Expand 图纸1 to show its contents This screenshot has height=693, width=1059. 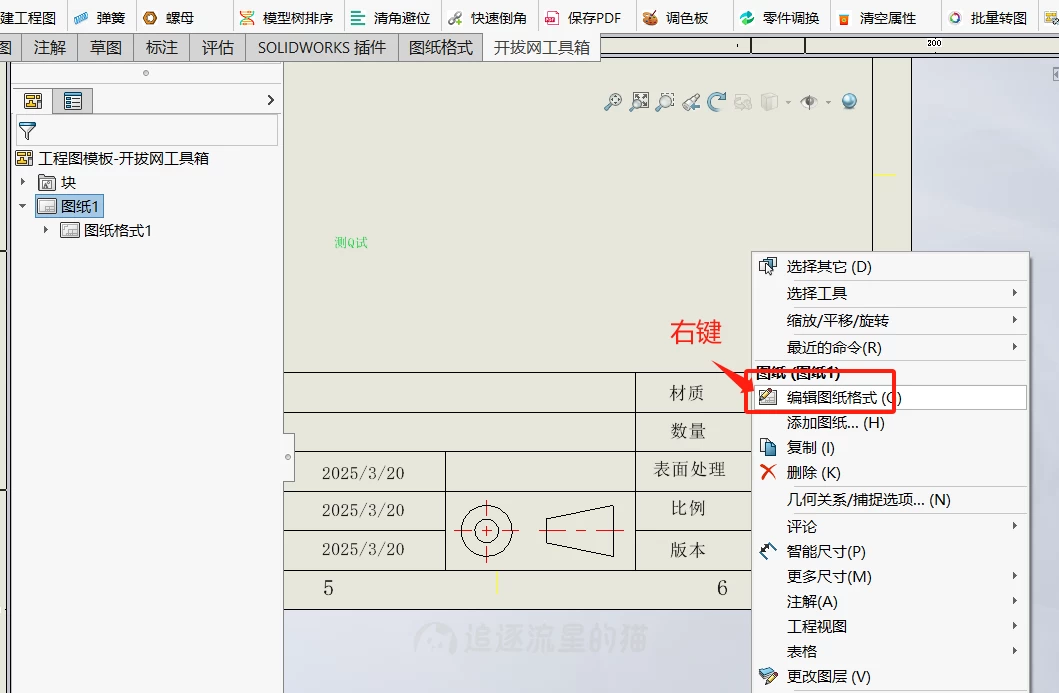(22, 205)
